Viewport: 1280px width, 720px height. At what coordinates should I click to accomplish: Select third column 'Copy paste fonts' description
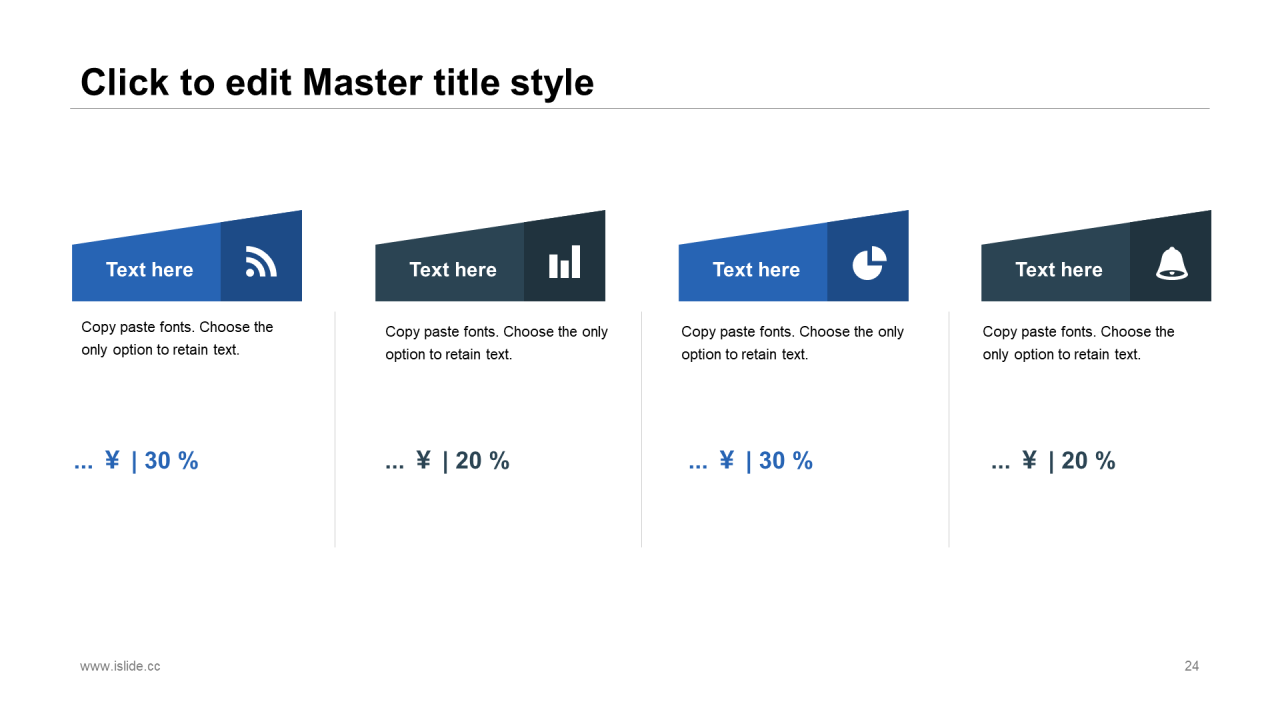coord(792,343)
